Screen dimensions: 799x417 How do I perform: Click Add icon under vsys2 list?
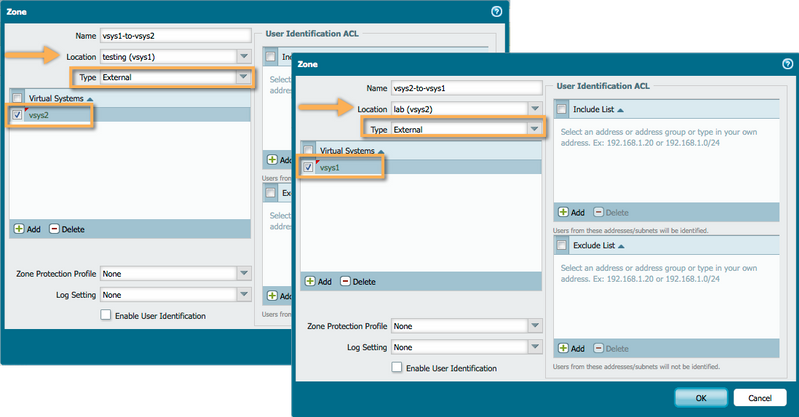pyautogui.click(x=20, y=229)
